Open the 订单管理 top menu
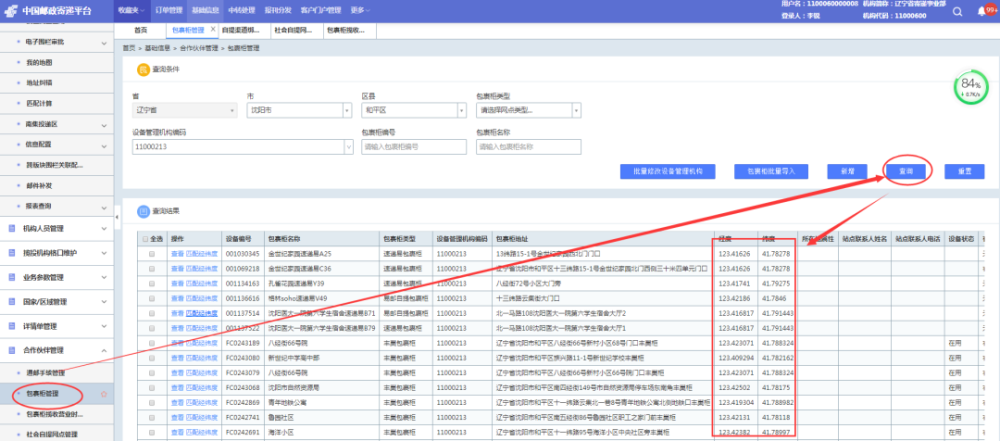 (x=169, y=11)
